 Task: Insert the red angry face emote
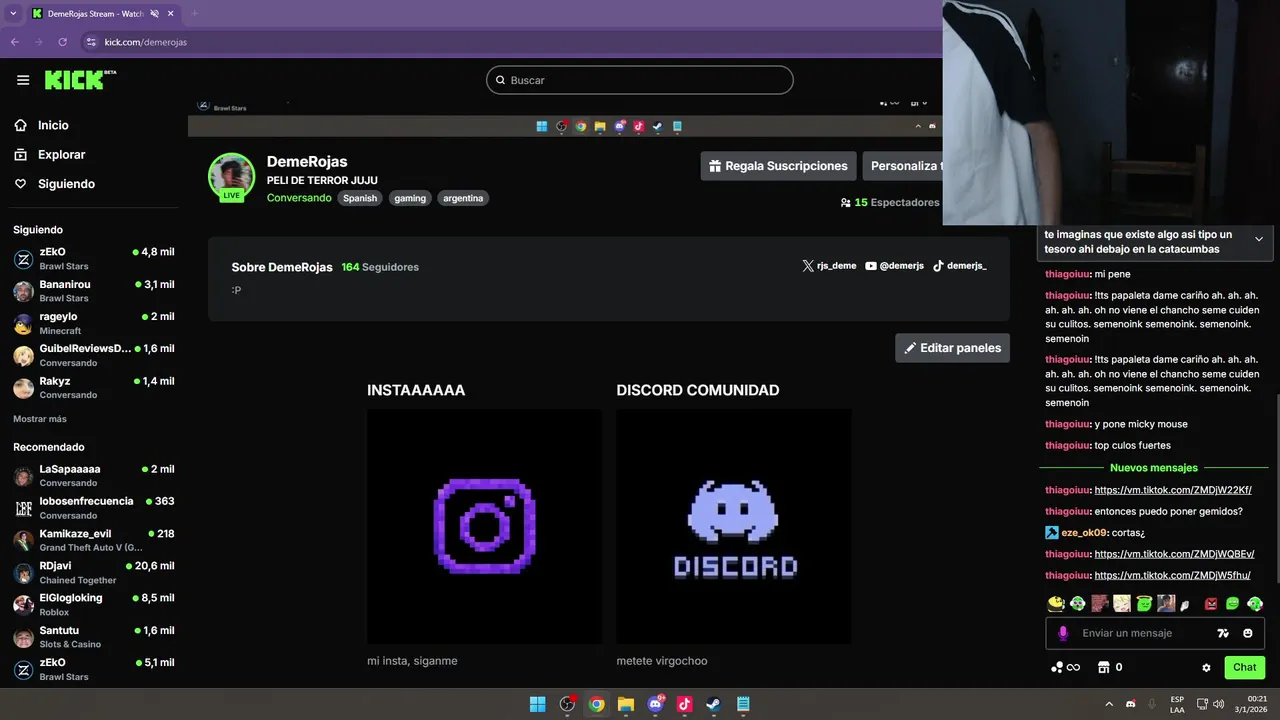point(1211,604)
